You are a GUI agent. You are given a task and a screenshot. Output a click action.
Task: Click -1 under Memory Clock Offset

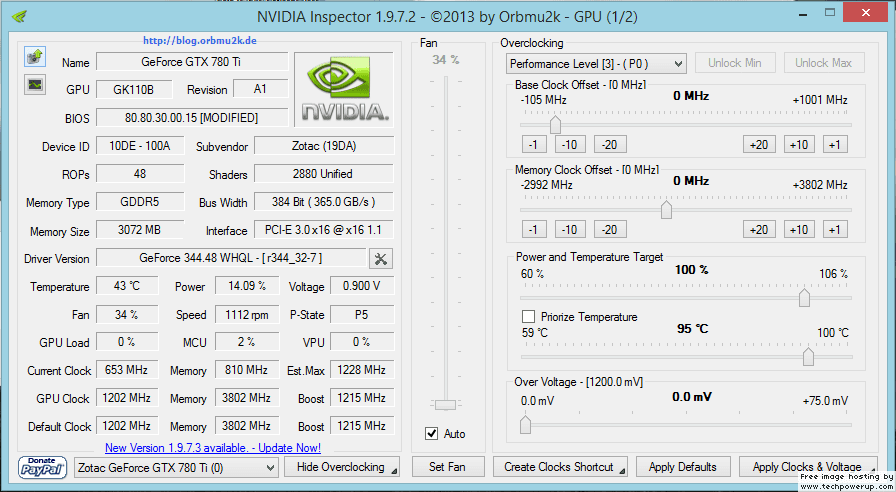click(x=534, y=230)
